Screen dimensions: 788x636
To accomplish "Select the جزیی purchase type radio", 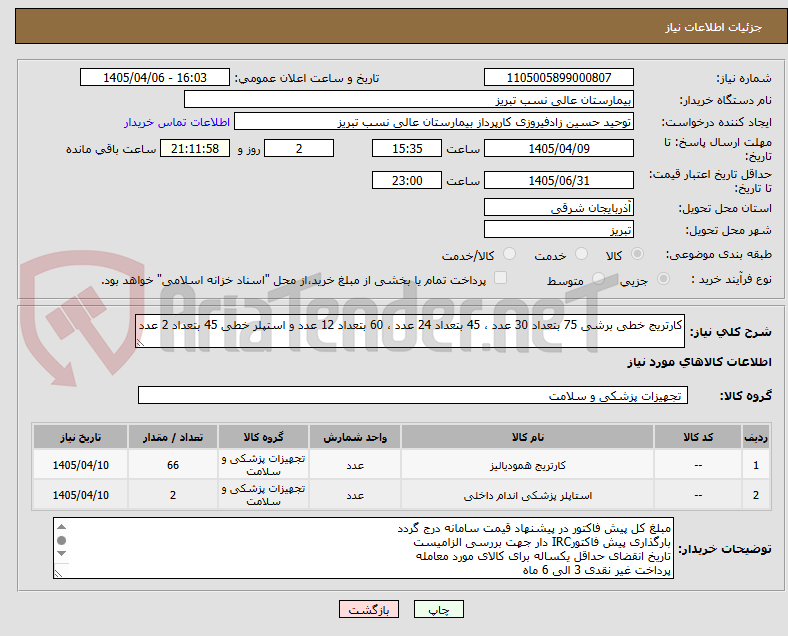I will (x=663, y=279).
